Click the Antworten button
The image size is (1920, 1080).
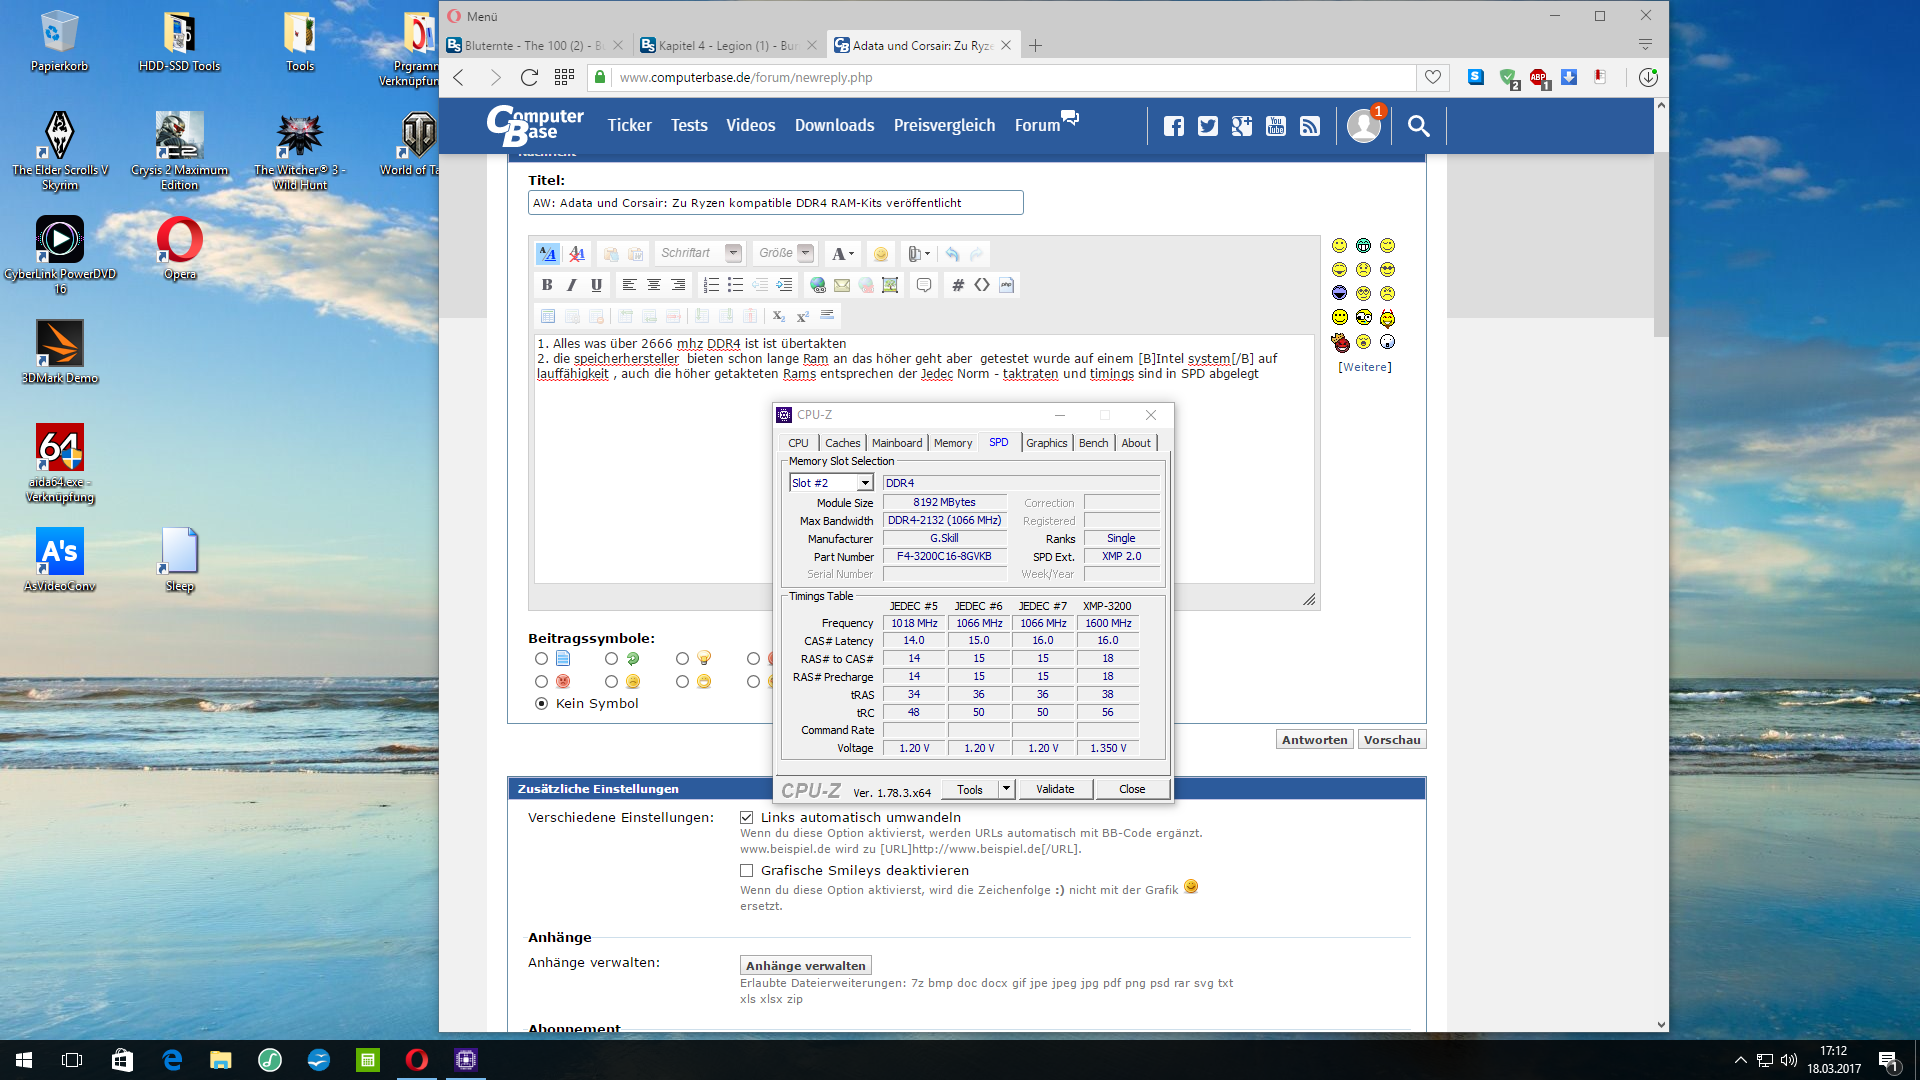point(1314,740)
